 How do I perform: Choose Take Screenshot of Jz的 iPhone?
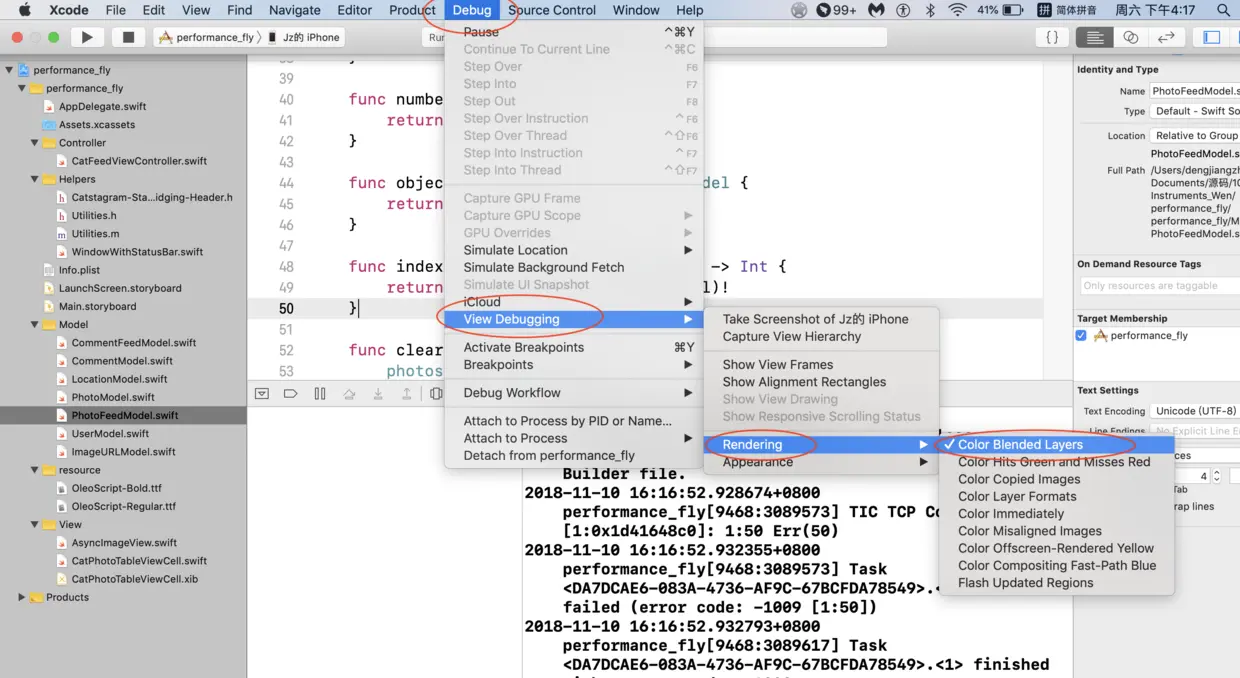[x=816, y=319]
